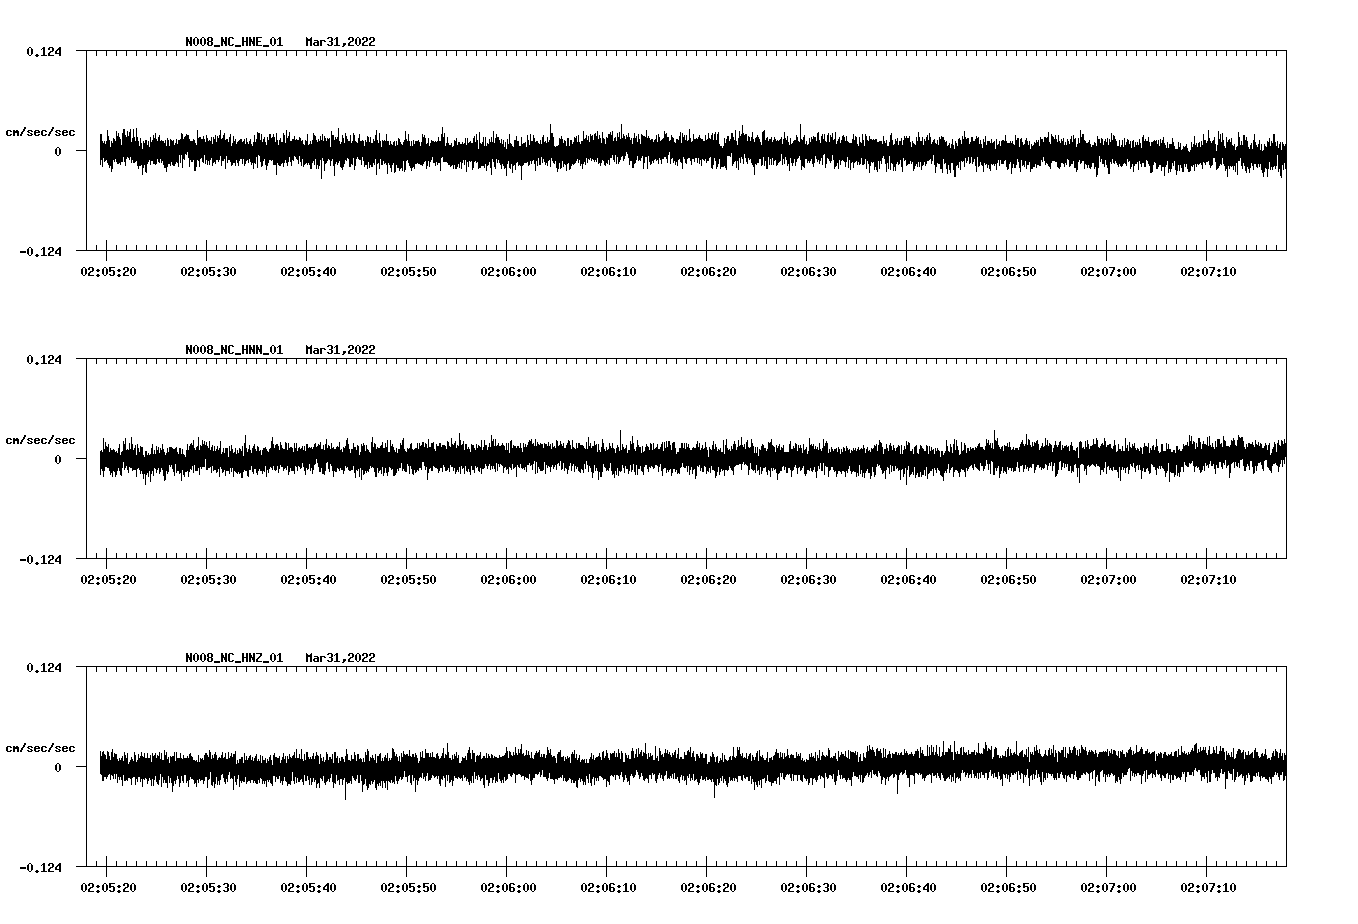Select the 02:05:50 time label on HNZ plot

[408, 888]
